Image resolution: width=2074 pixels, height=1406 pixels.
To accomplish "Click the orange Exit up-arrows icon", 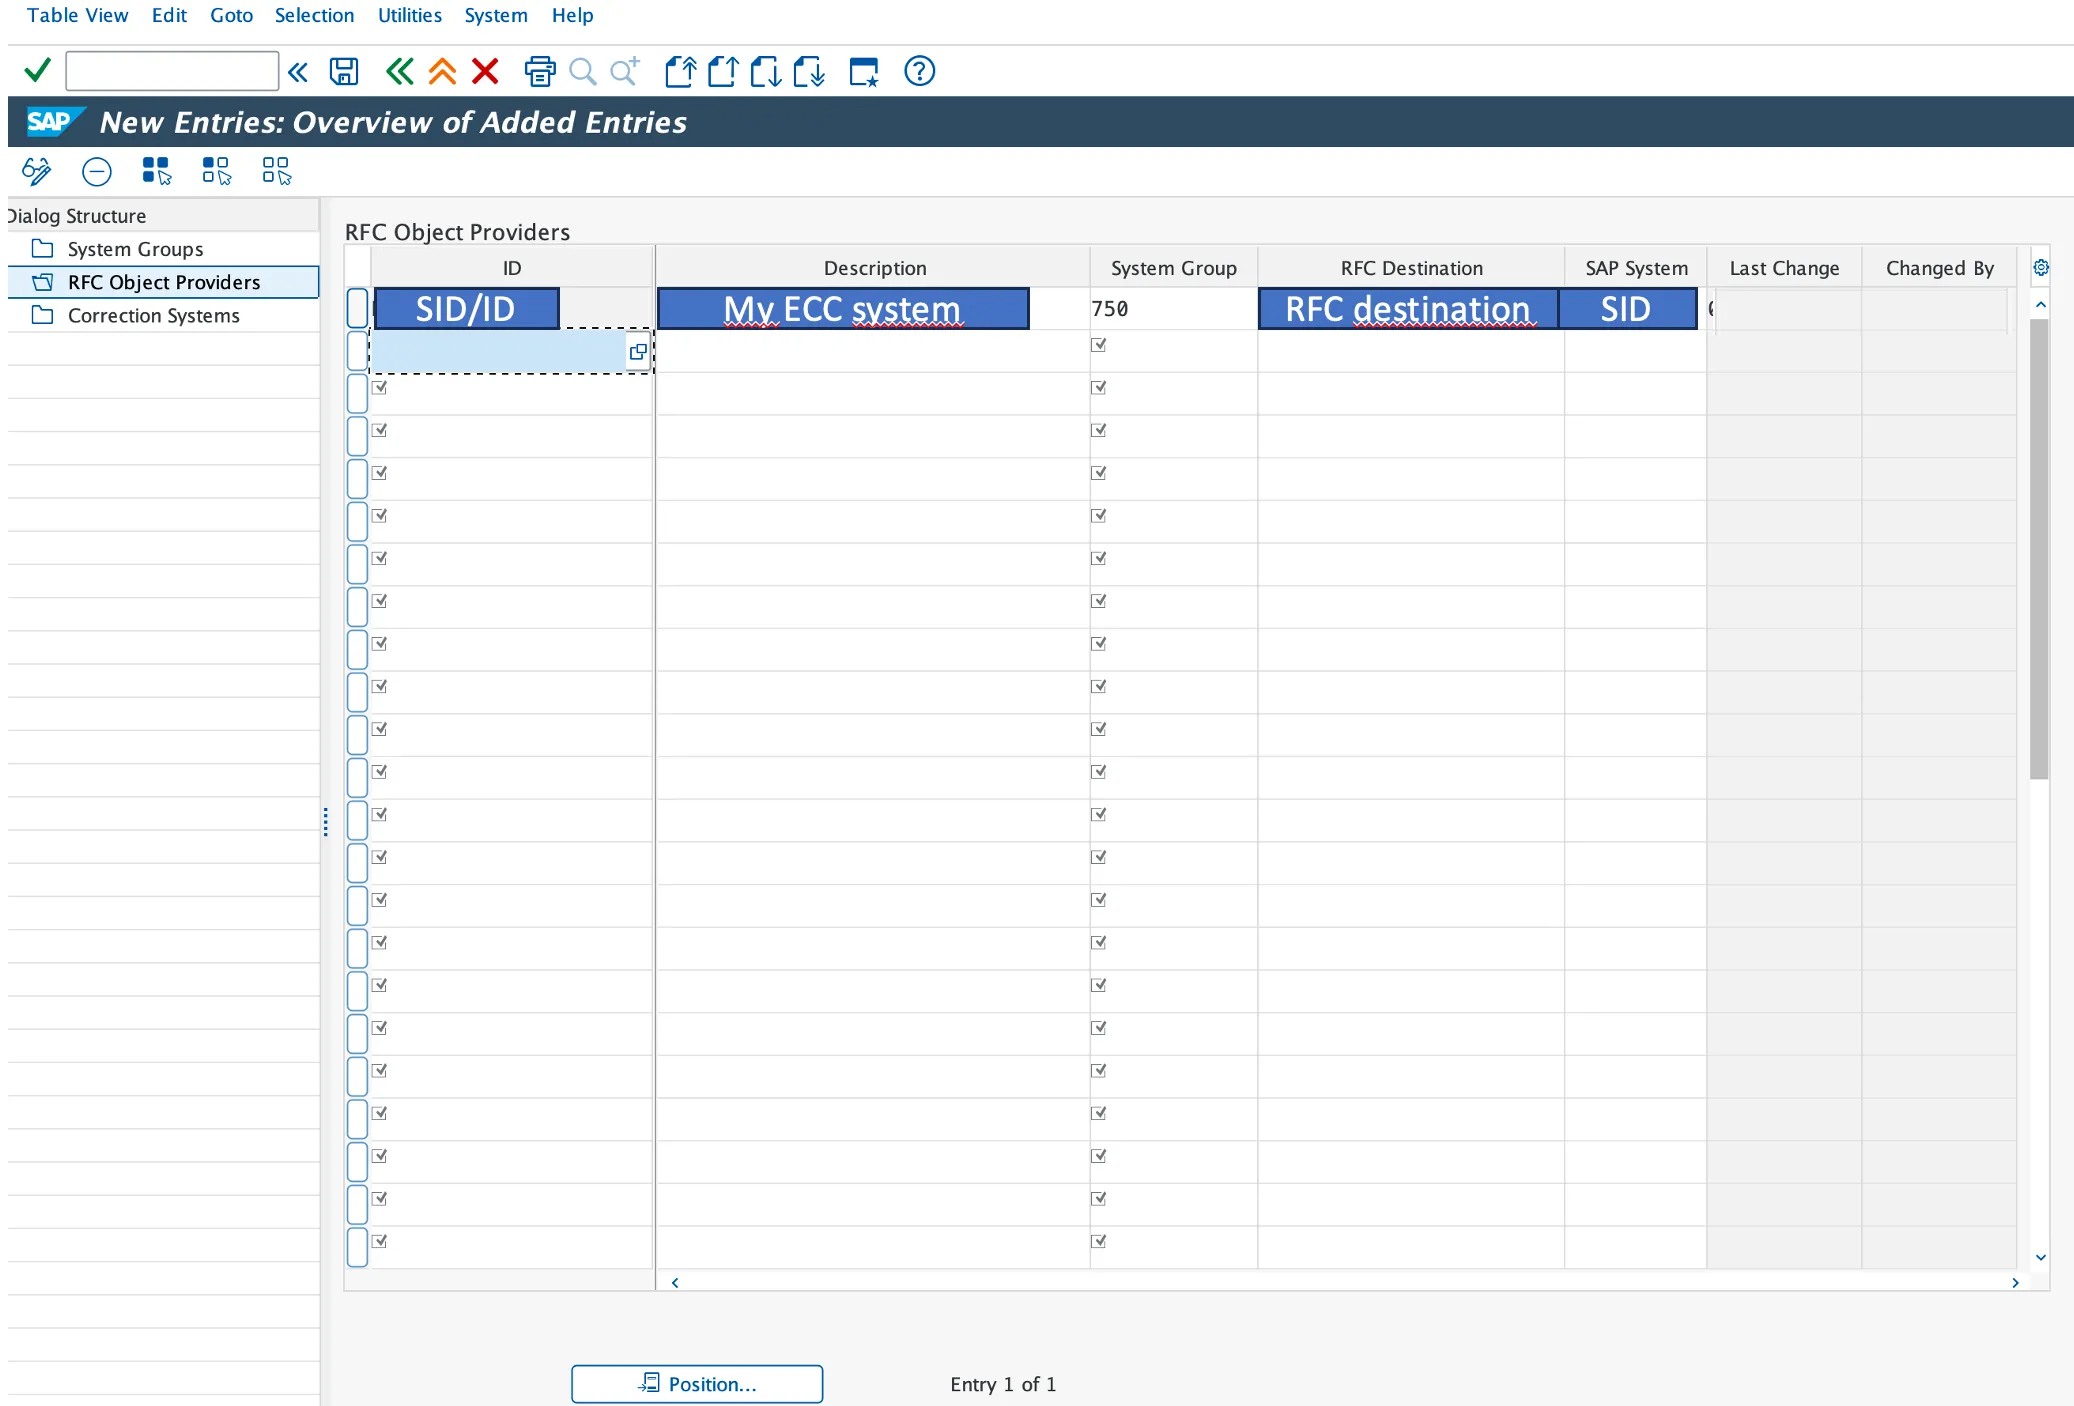I will [x=442, y=71].
